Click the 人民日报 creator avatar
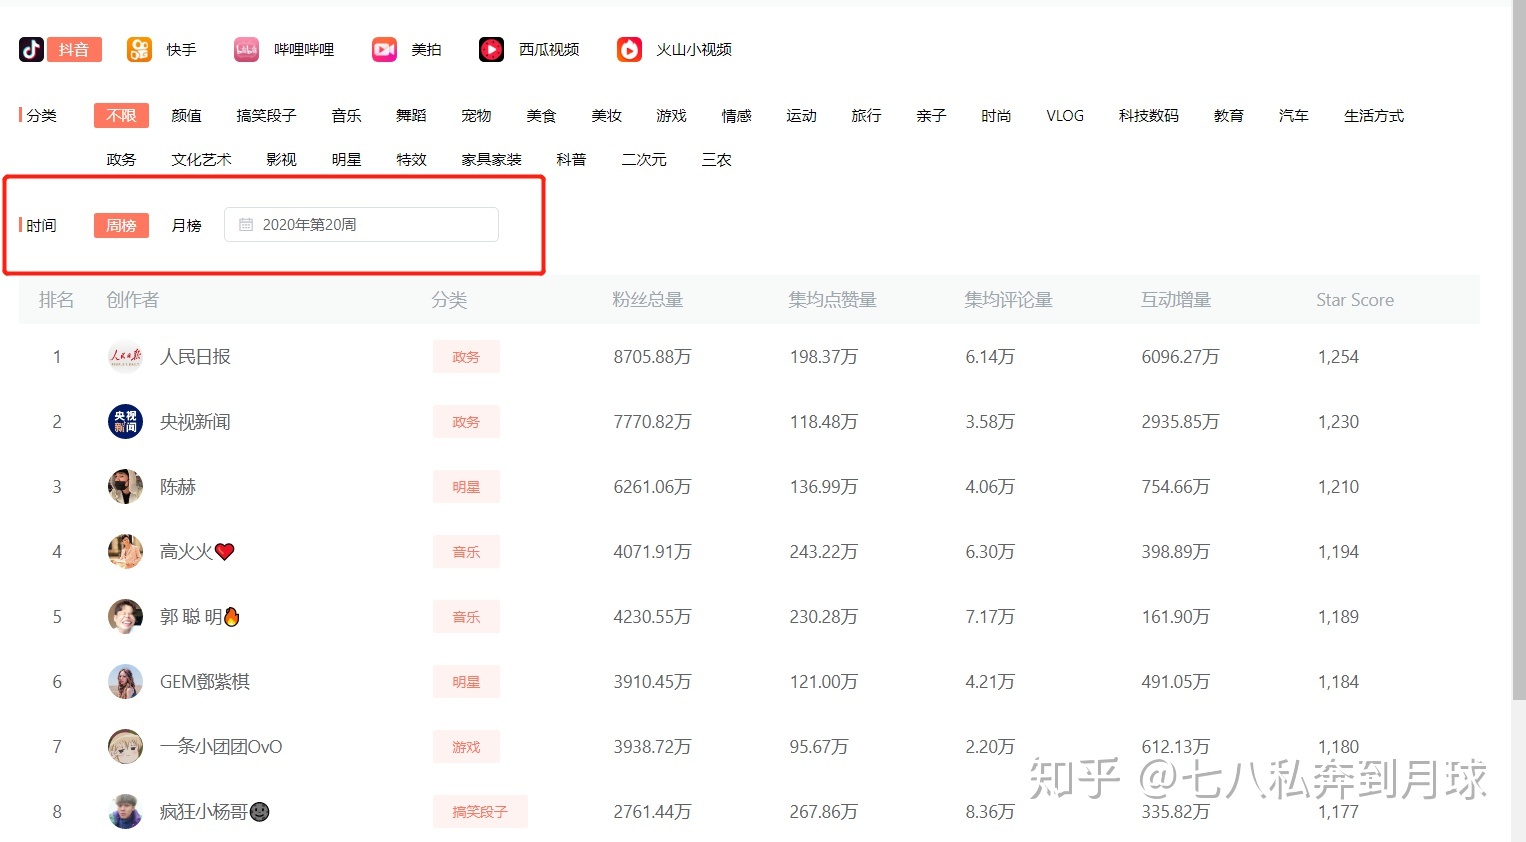Viewport: 1526px width, 842px height. click(125, 357)
